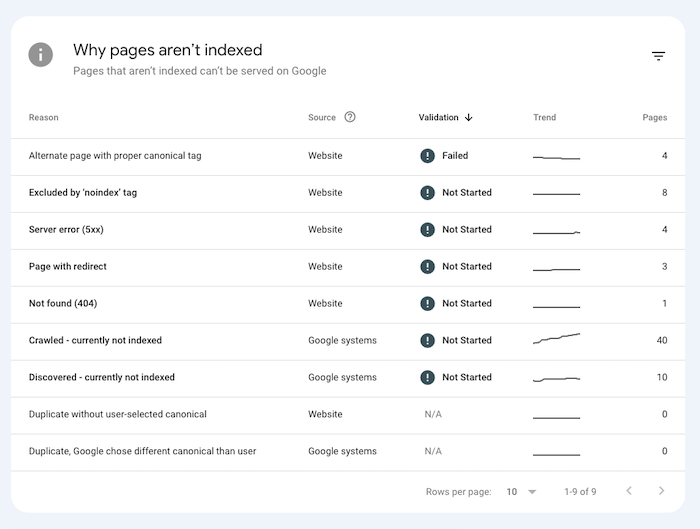Click the Pages column header
Screen dimensions: 700x529
(x=654, y=118)
